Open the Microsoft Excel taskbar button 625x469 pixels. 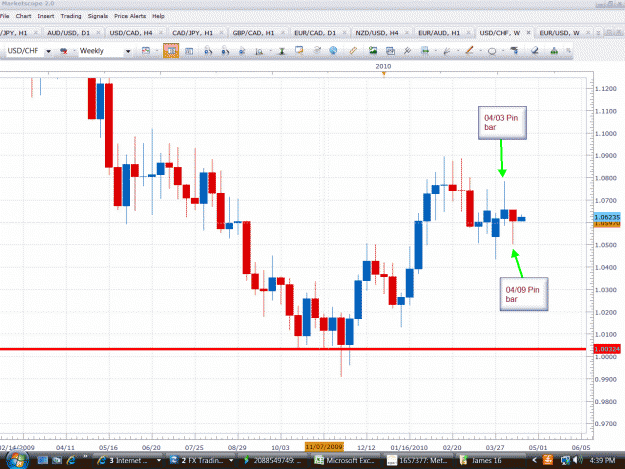(346, 461)
